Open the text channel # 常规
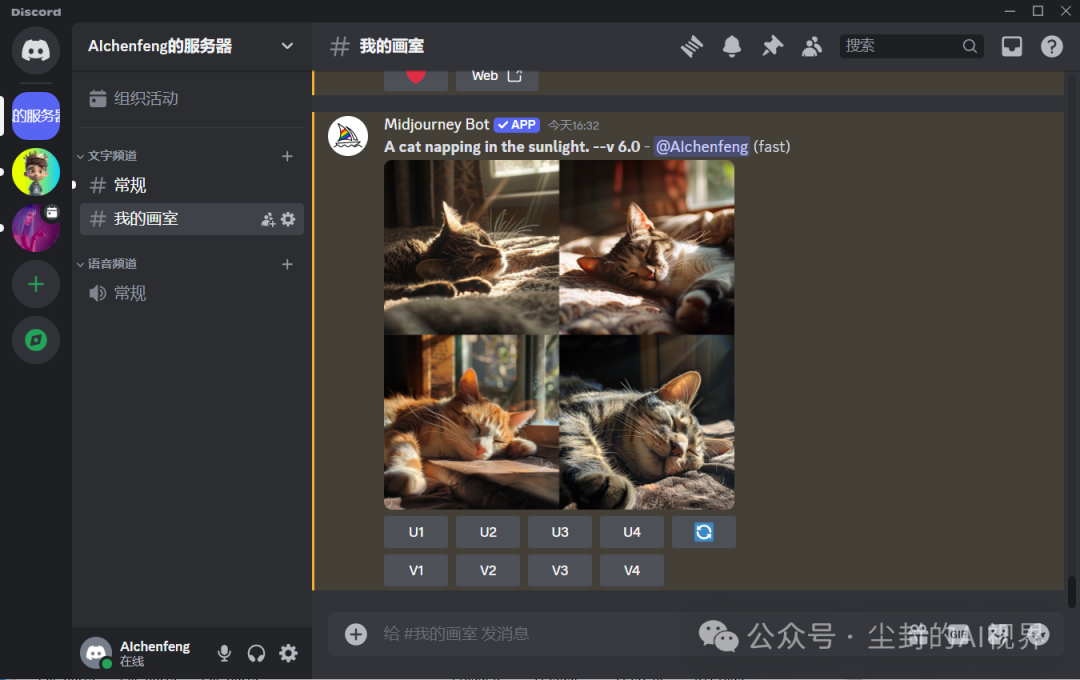 pos(191,185)
